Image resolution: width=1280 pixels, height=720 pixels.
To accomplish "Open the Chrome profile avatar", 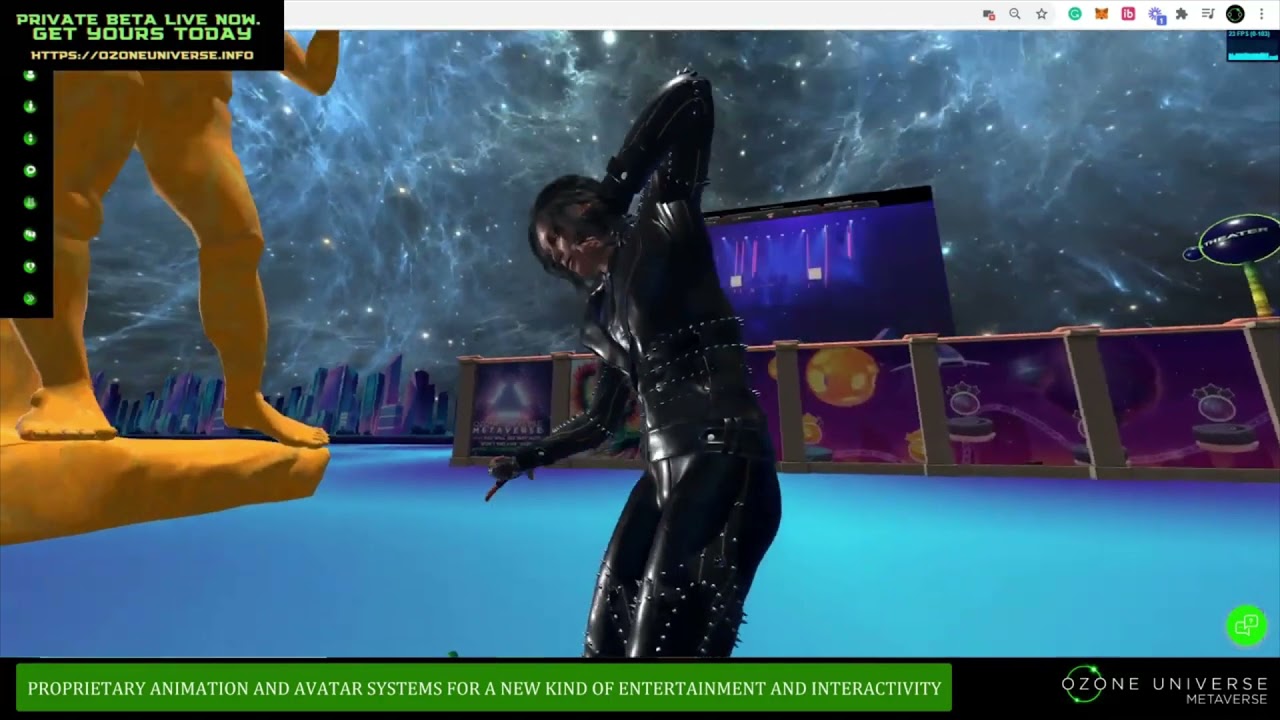I will [1235, 14].
